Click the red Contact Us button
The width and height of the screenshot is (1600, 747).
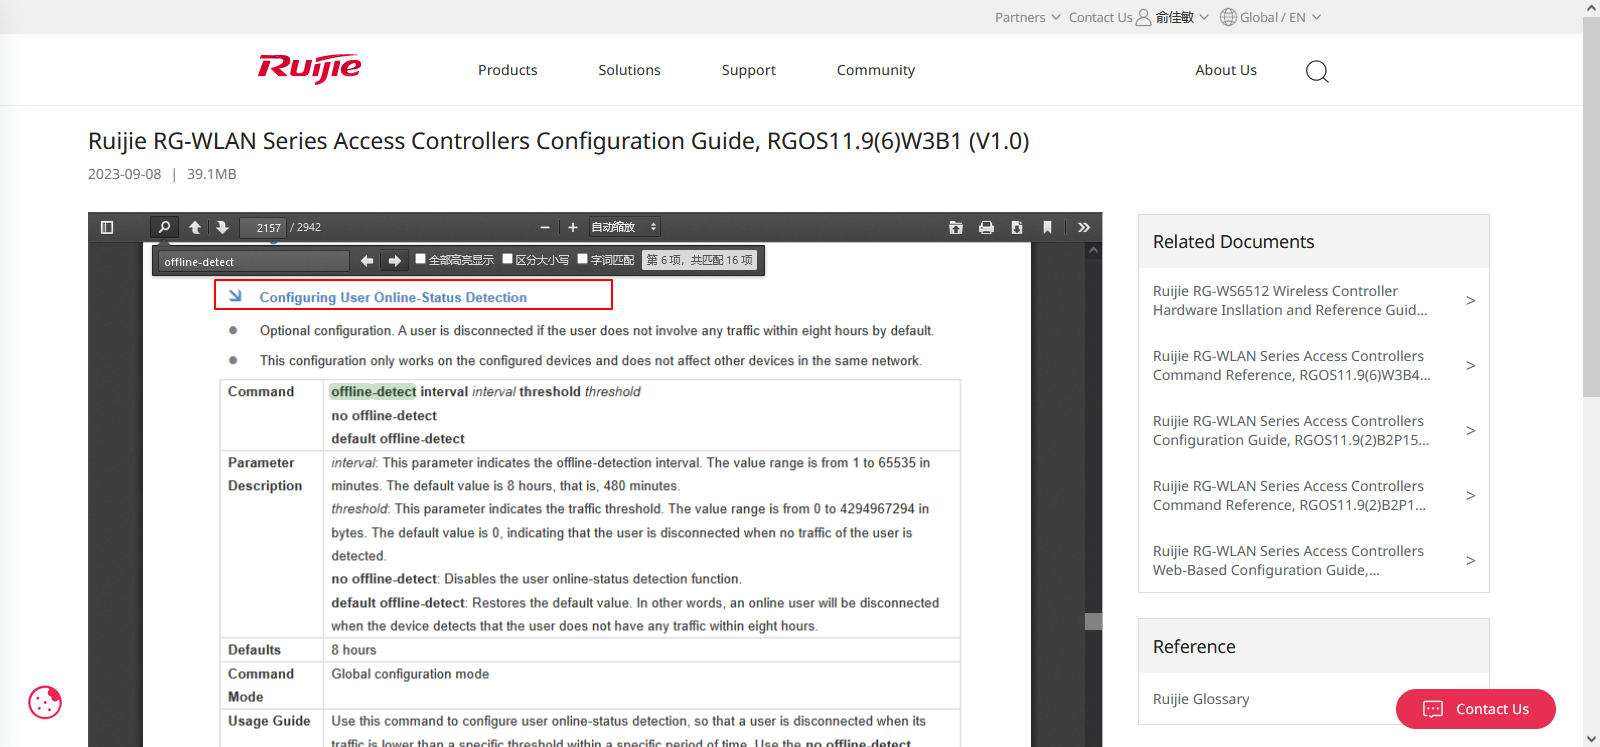pos(1476,709)
